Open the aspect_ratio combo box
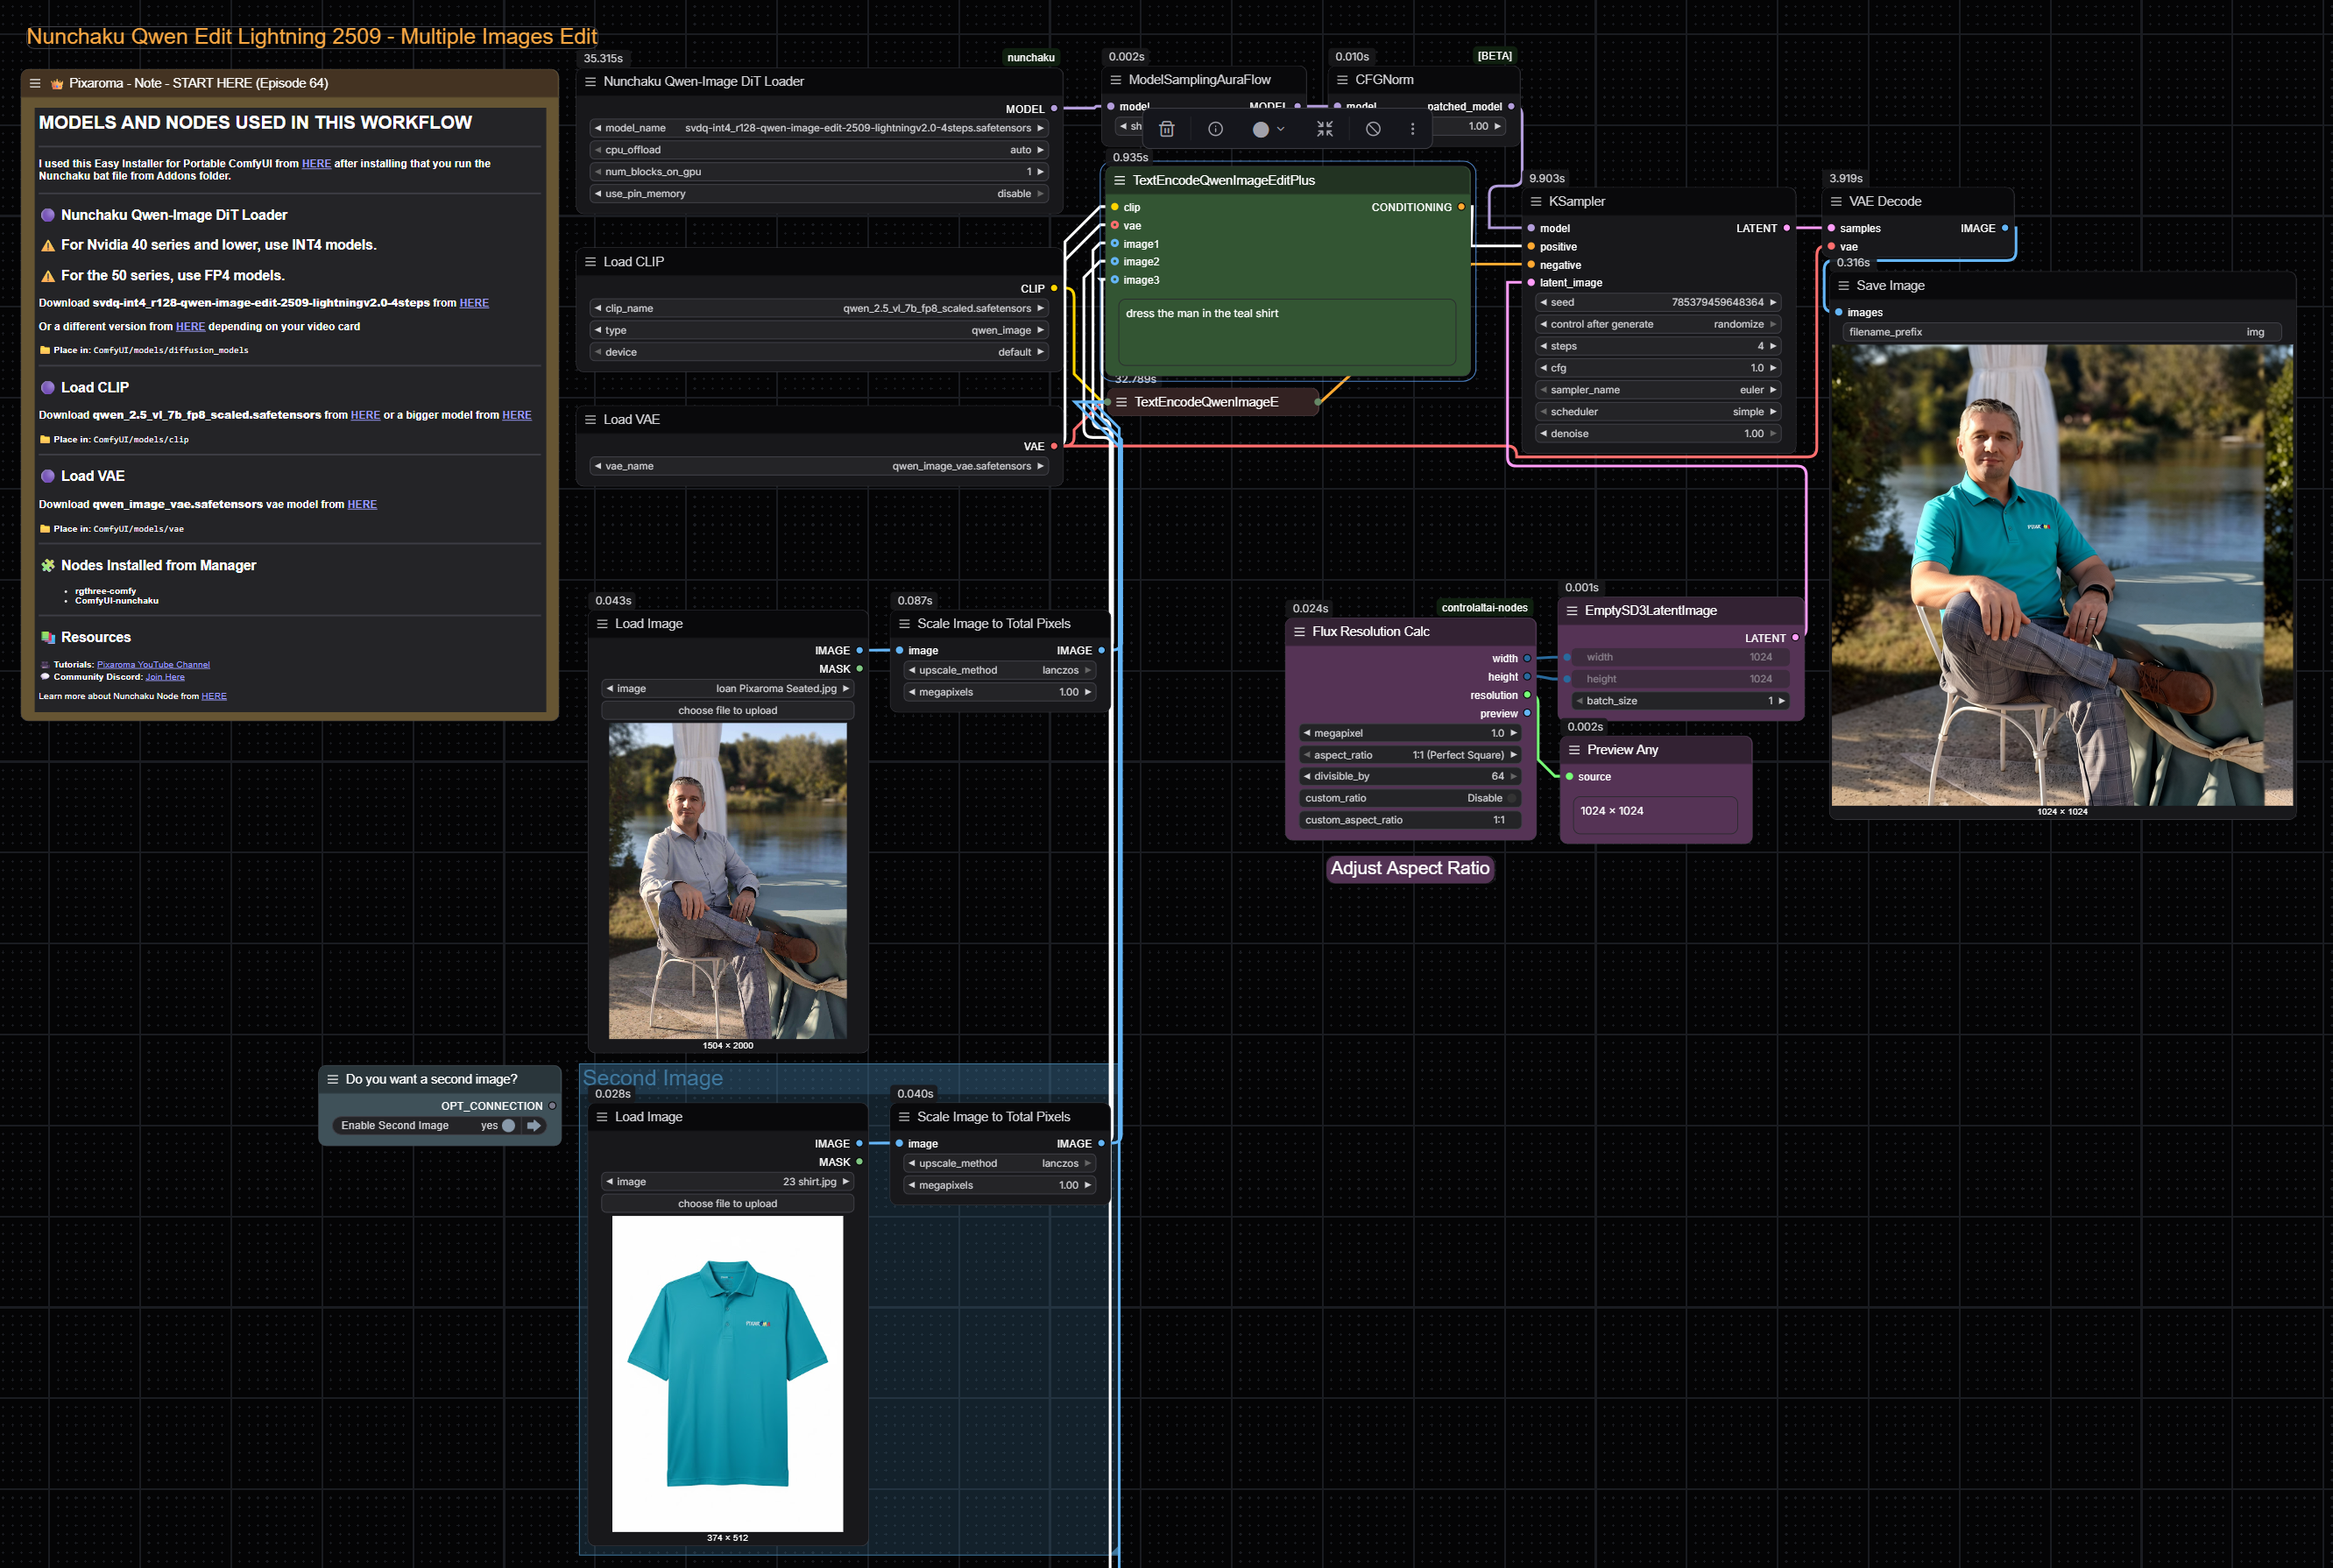2333x1568 pixels. [1409, 755]
